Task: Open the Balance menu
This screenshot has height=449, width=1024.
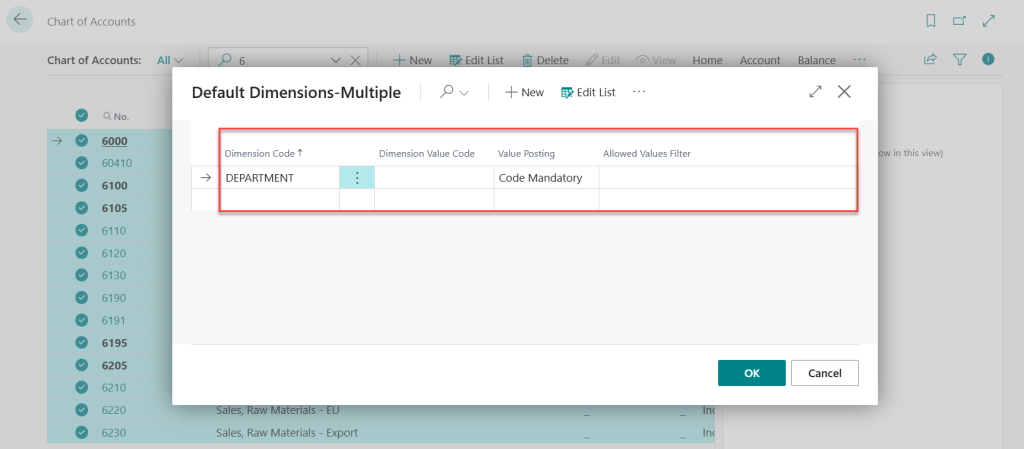Action: [x=816, y=60]
